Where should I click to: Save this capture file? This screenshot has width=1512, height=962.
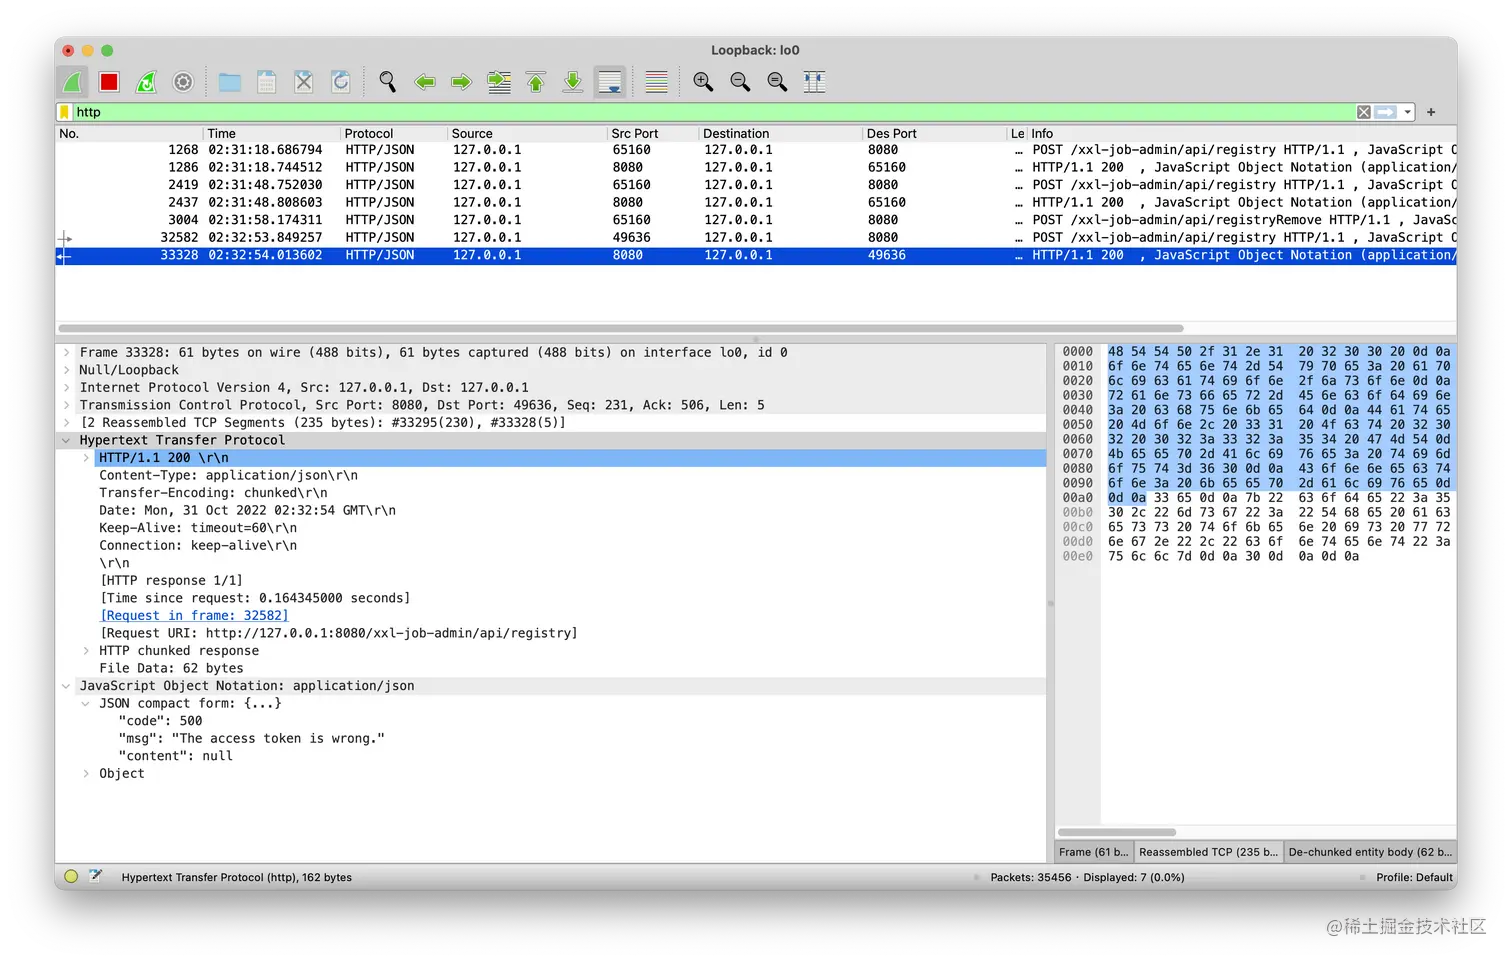(267, 82)
